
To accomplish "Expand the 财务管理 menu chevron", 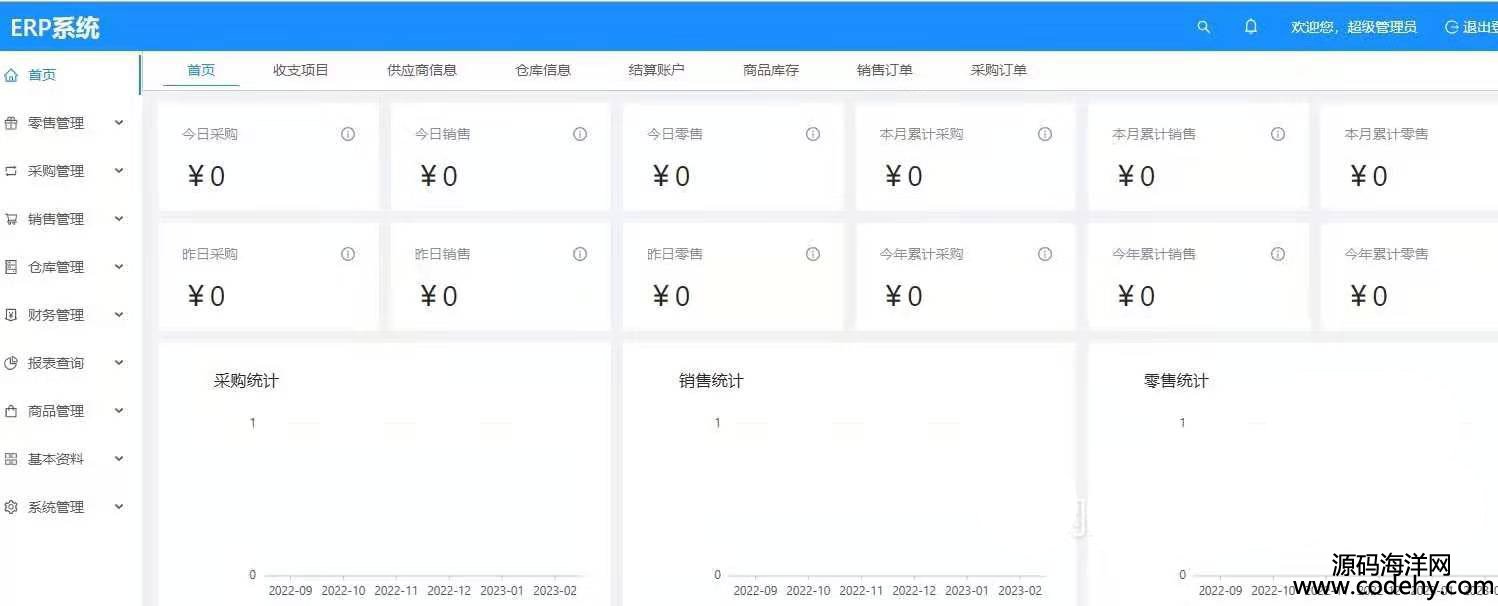I will coord(119,315).
